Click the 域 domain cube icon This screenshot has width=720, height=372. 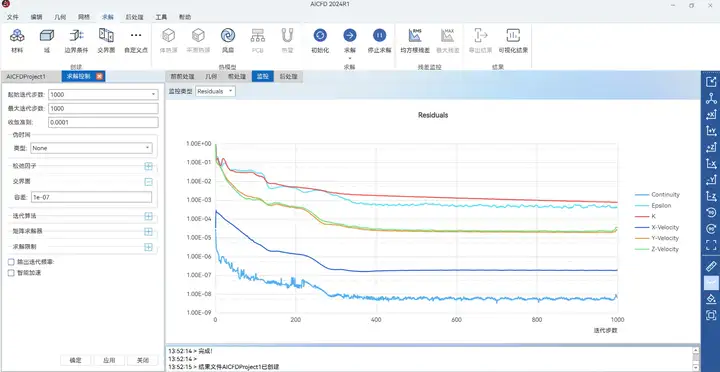point(46,35)
